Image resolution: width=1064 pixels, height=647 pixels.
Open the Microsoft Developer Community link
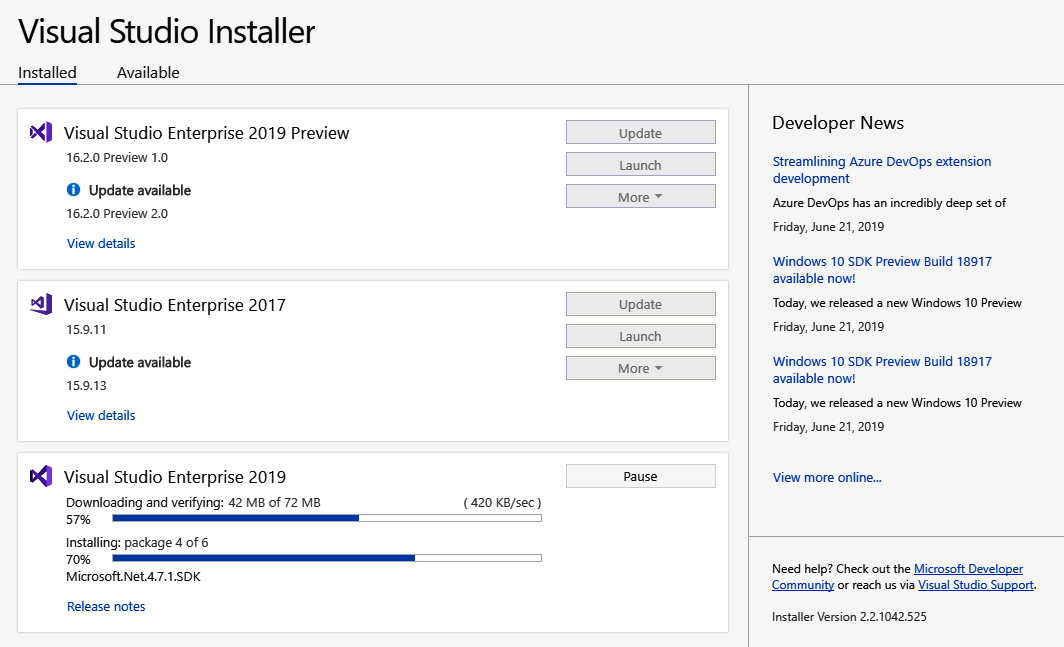(977, 569)
